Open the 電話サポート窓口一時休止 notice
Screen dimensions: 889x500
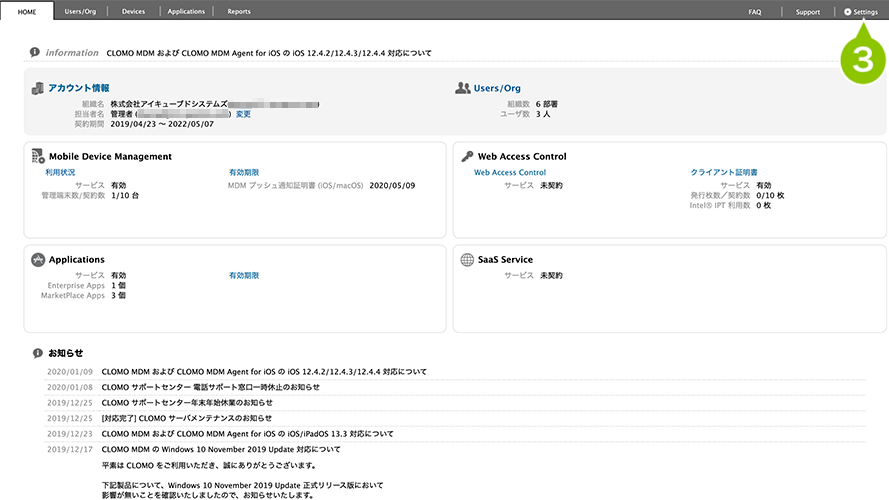click(x=210, y=387)
